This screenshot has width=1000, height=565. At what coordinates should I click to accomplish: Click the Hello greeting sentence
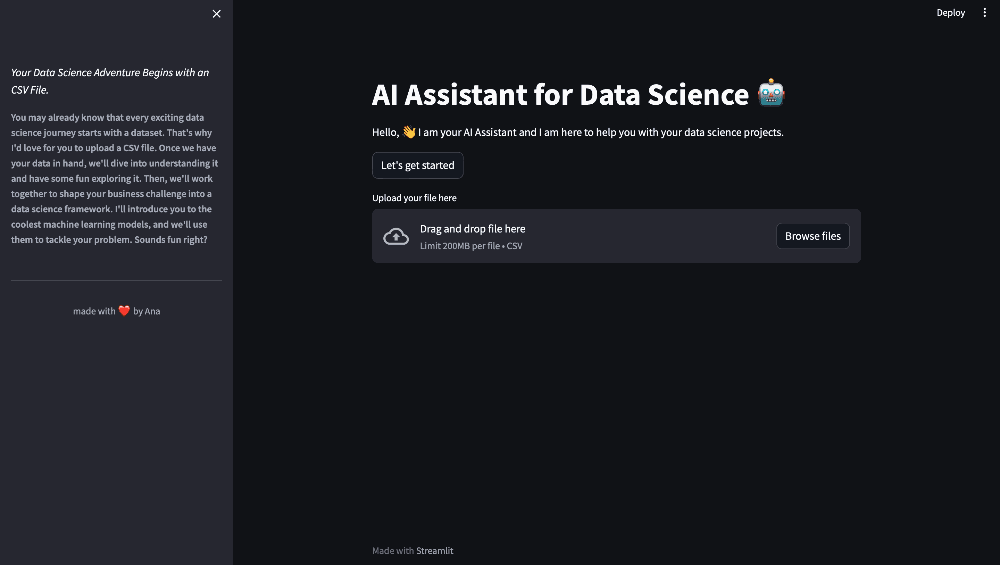(x=578, y=132)
